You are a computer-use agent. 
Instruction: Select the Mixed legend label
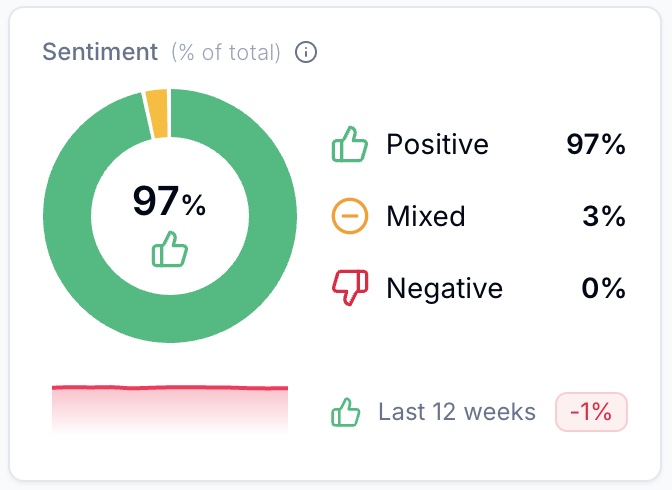click(425, 216)
